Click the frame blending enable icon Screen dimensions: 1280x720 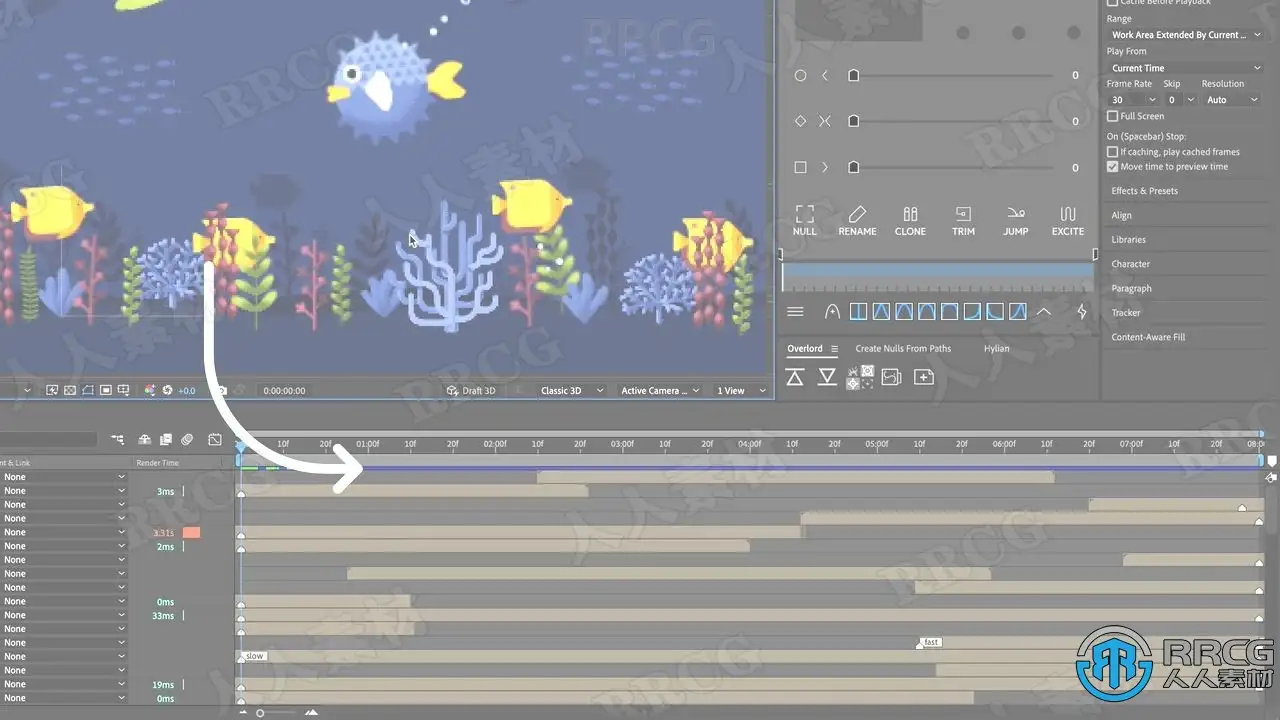[x=165, y=439]
